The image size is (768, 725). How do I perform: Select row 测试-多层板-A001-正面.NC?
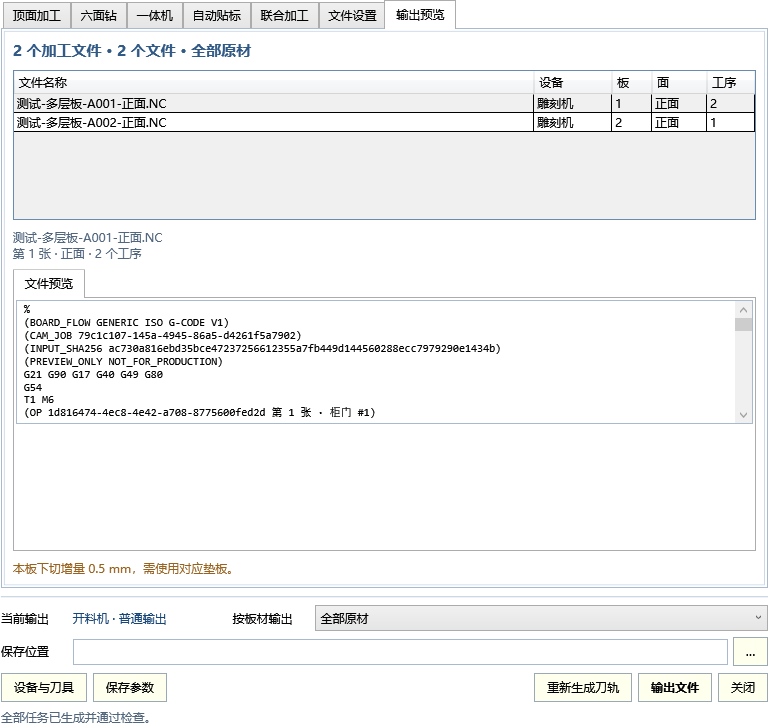[384, 103]
